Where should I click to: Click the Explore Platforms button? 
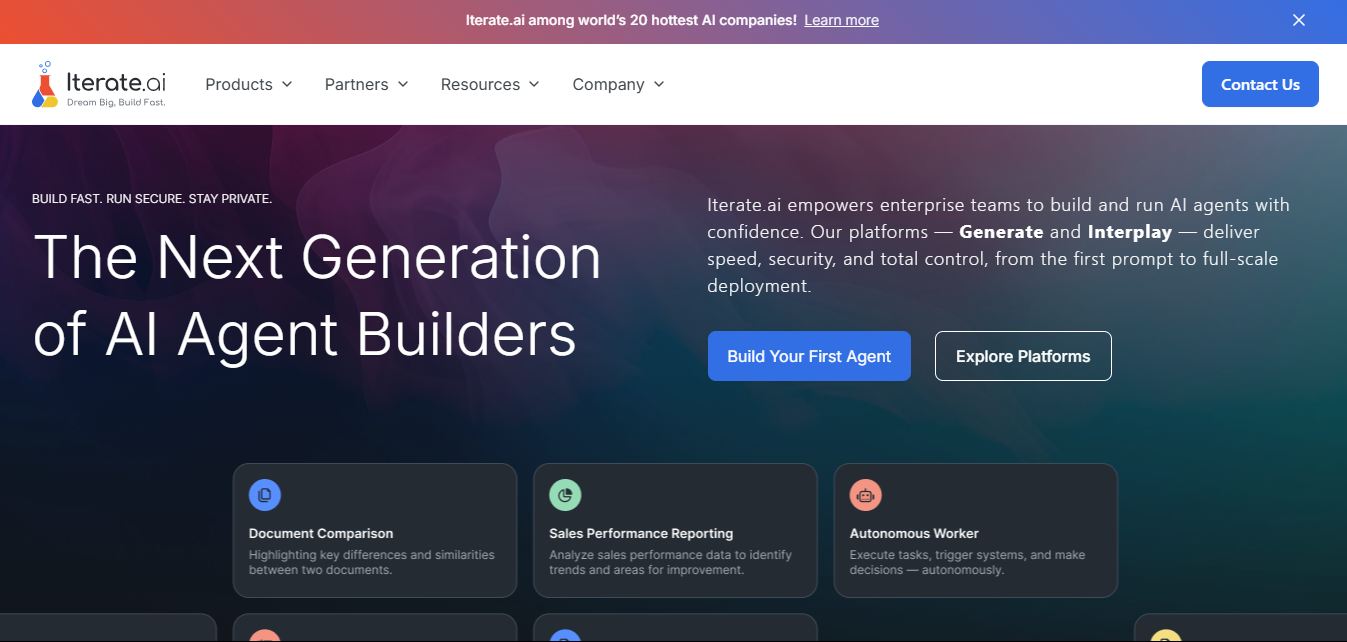click(1023, 356)
